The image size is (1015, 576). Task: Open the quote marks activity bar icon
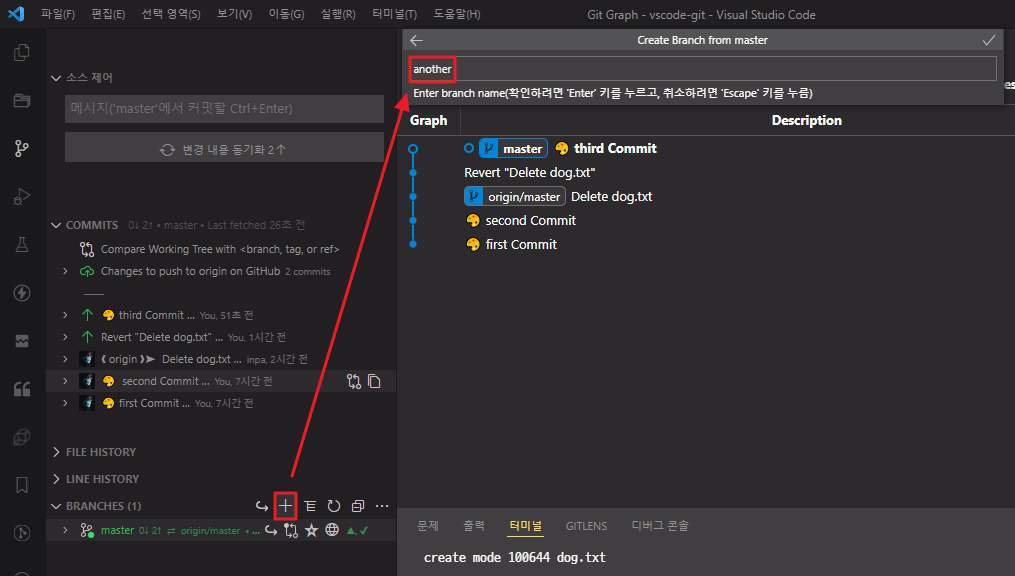pyautogui.click(x=22, y=389)
